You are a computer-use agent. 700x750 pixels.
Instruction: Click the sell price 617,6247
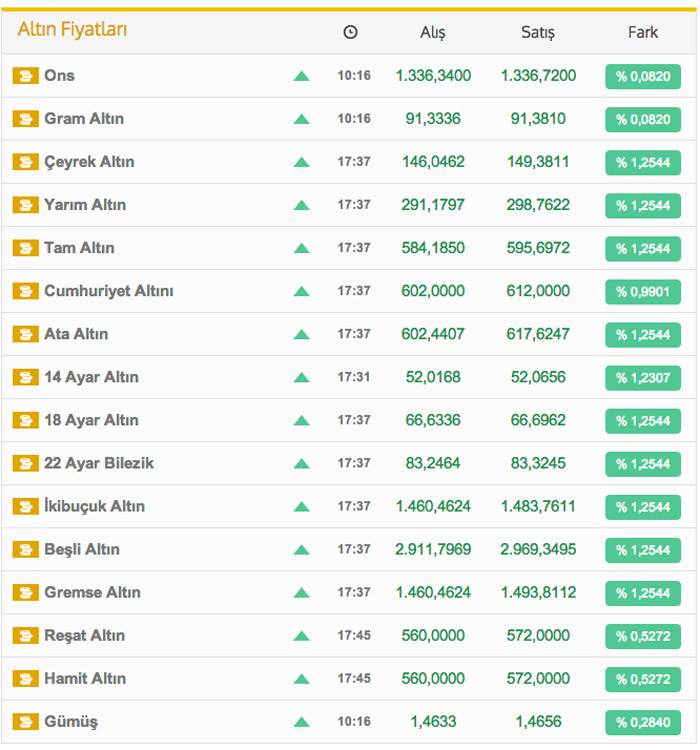point(538,334)
